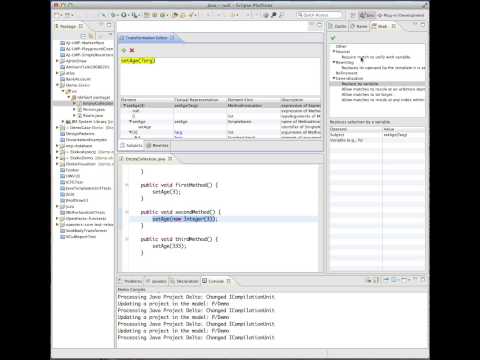Image resolution: width=480 pixels, height=360 pixels.
Task: Collapse the firstMethod code fold marker
Action: click(x=127, y=185)
